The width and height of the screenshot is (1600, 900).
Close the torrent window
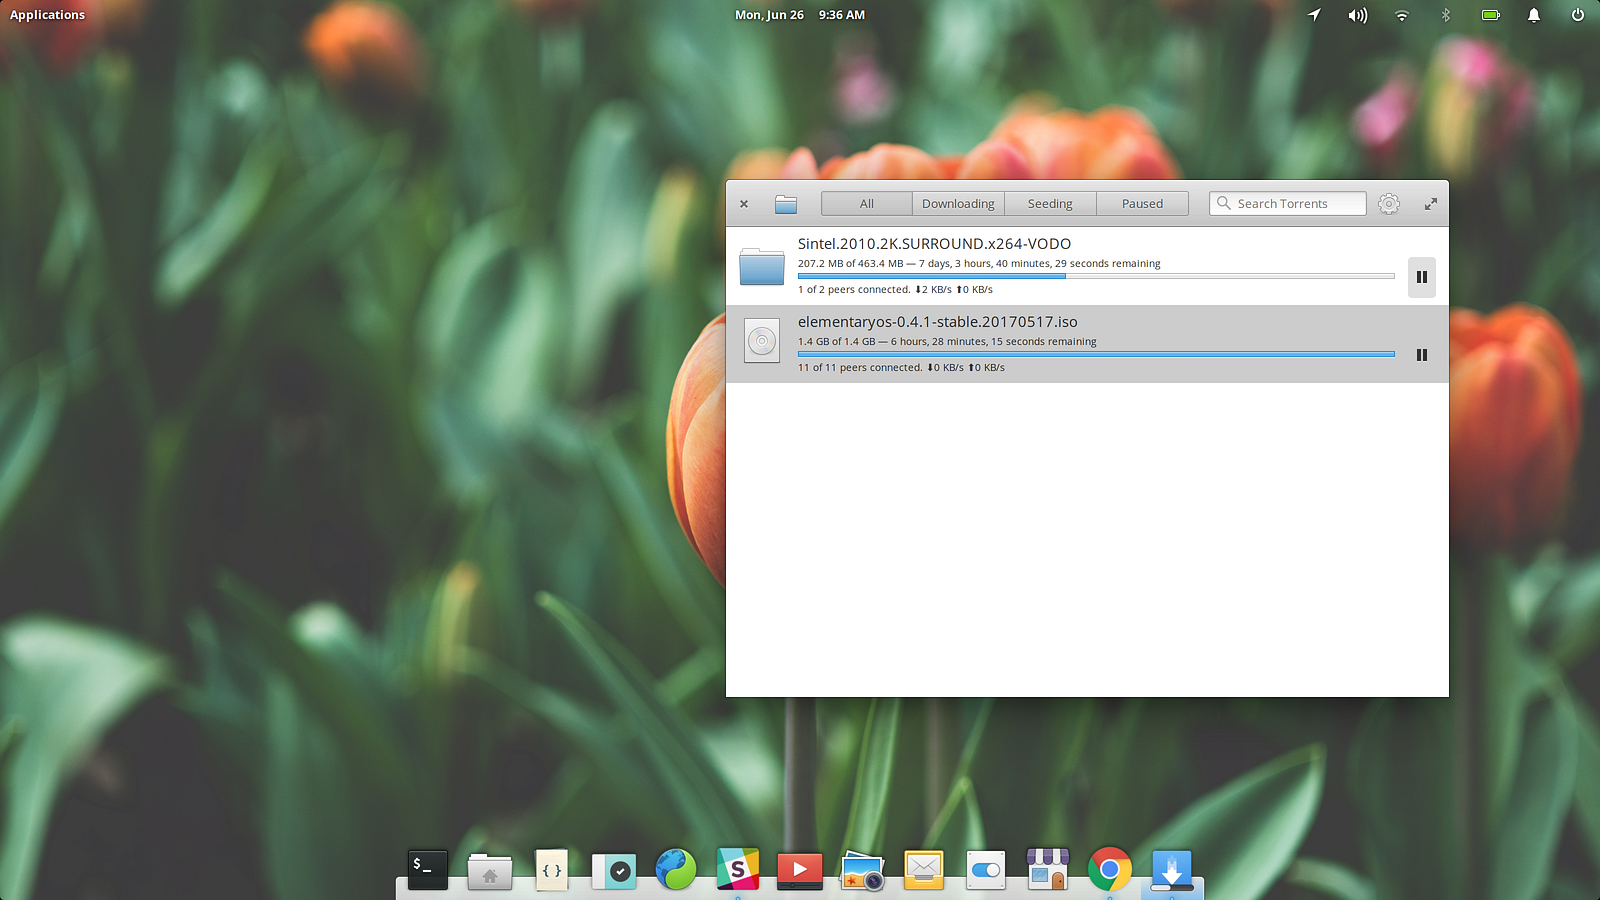744,204
